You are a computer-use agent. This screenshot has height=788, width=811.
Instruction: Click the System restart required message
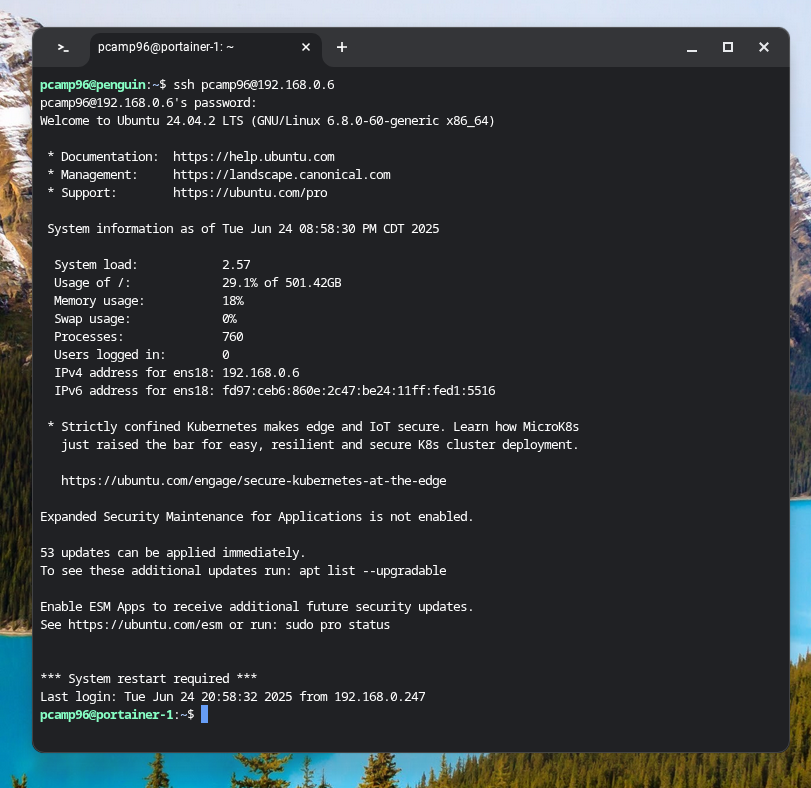coord(155,678)
